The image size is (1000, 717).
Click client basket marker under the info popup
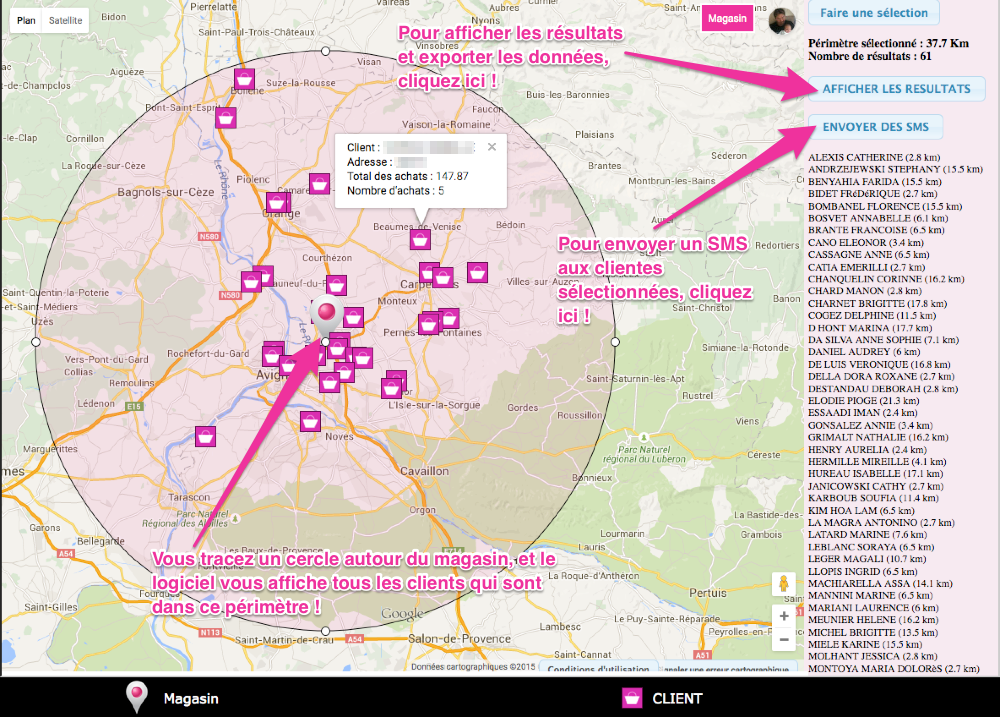coord(421,239)
